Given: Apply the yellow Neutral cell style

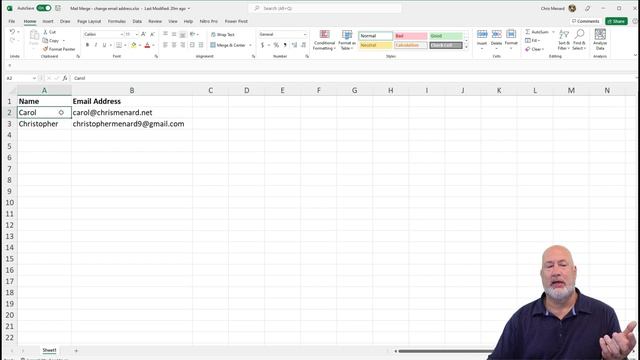Looking at the screenshot, I should click(376, 45).
